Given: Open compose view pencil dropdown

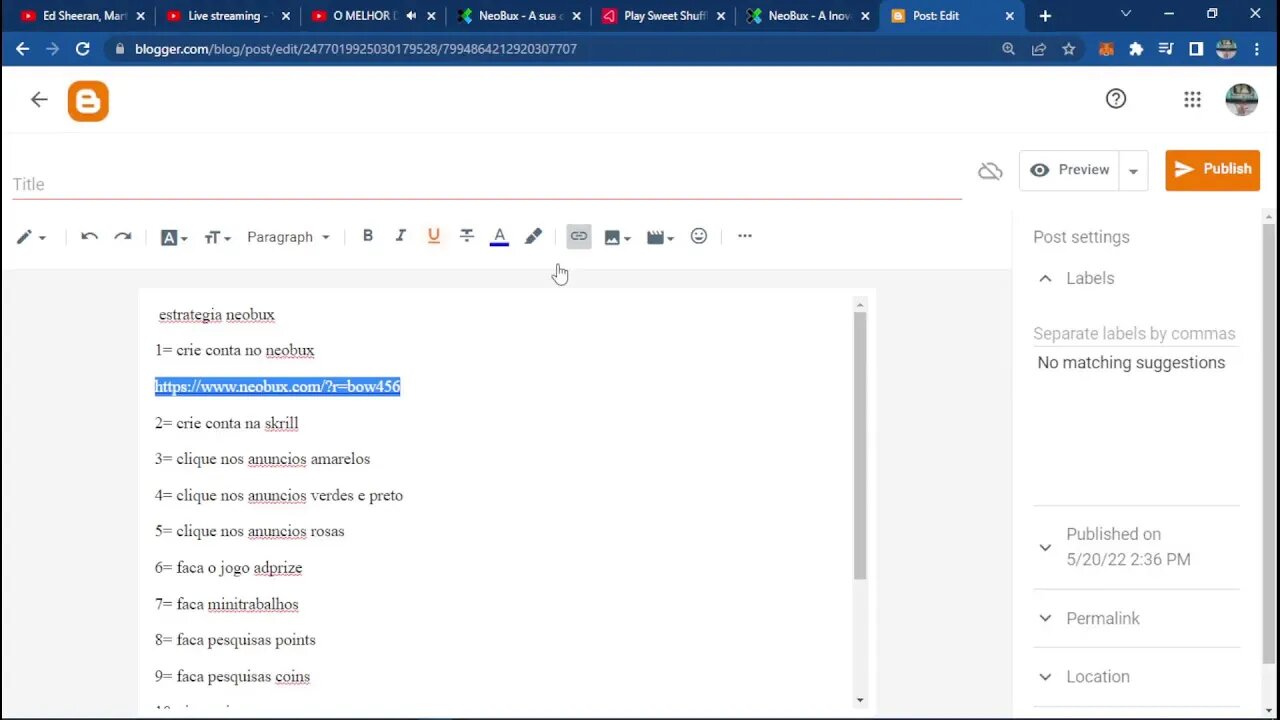Looking at the screenshot, I should click(x=31, y=237).
